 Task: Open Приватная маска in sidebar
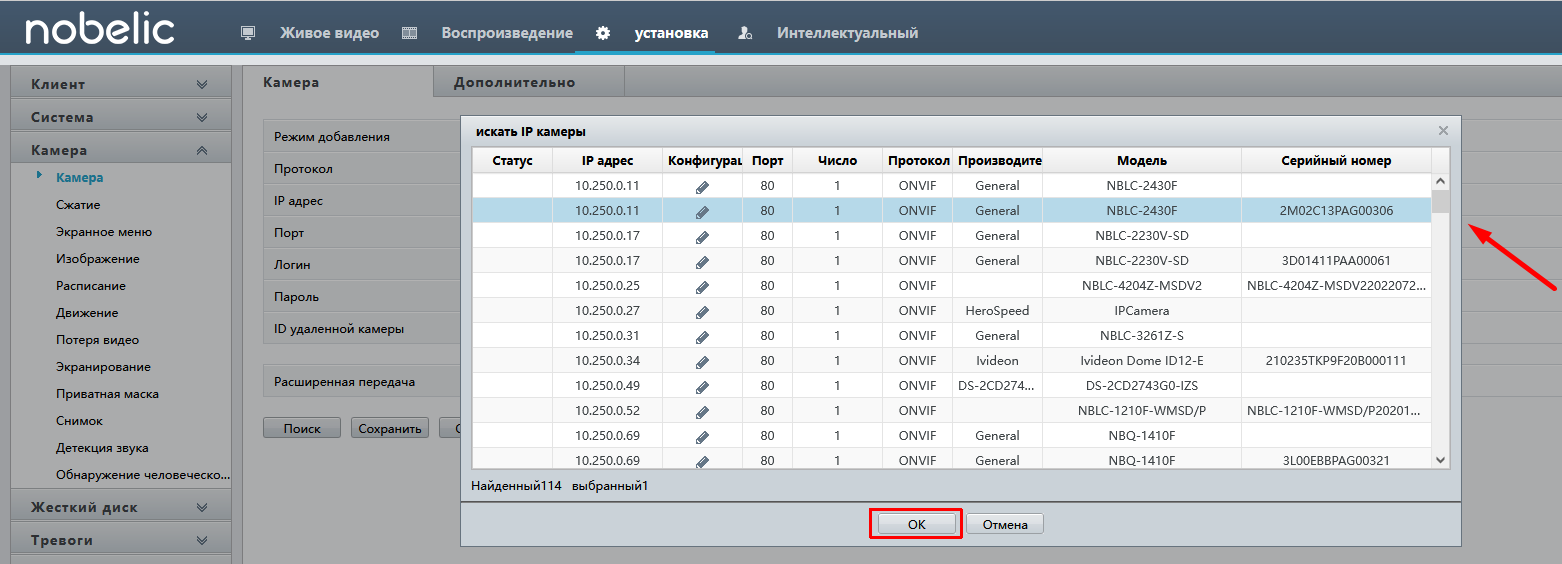coord(107,394)
